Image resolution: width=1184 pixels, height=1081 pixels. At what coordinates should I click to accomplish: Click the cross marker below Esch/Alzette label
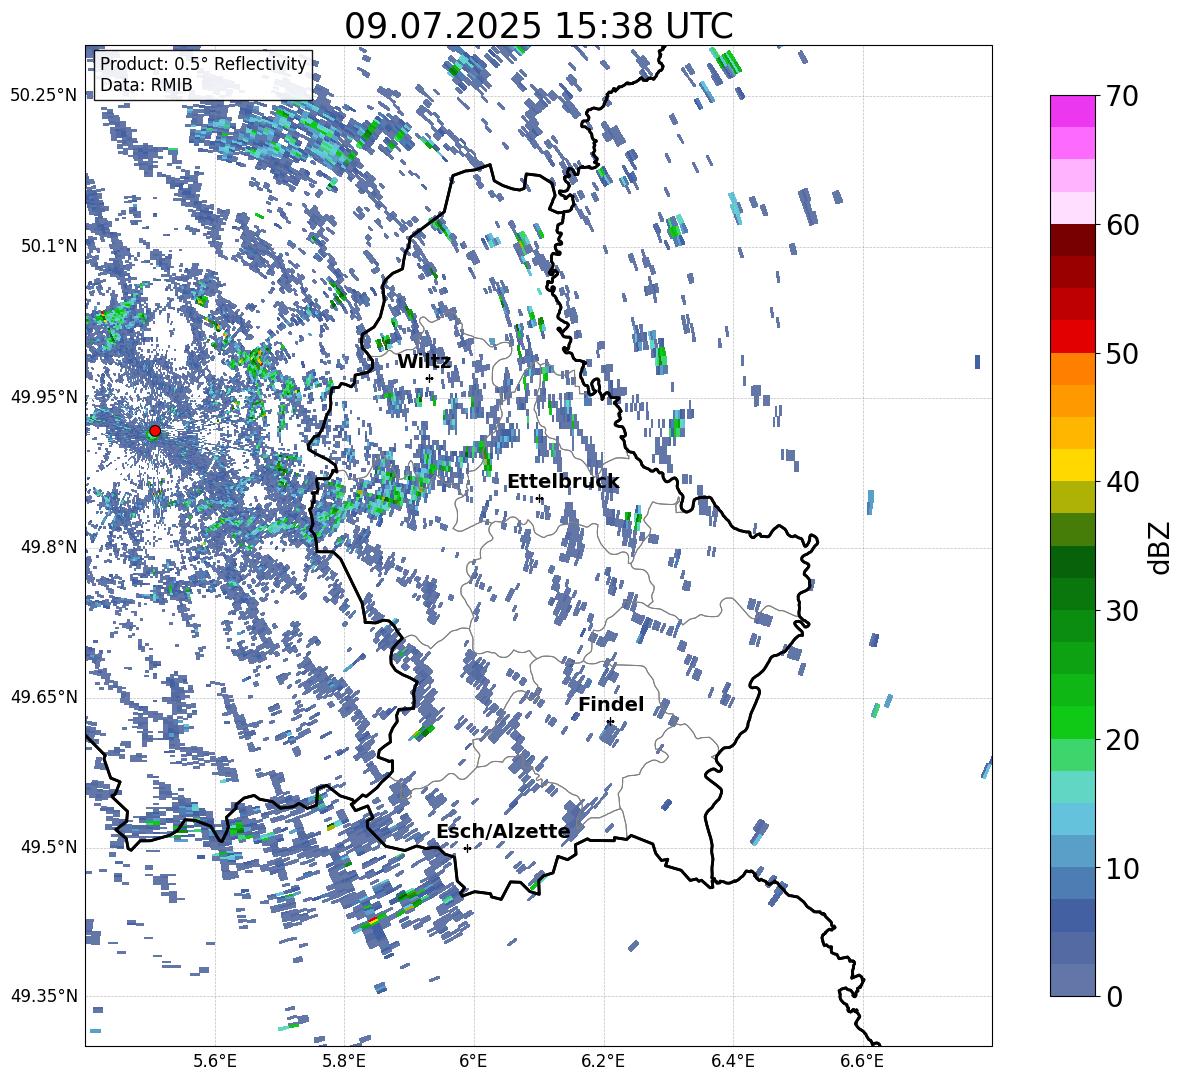click(467, 848)
